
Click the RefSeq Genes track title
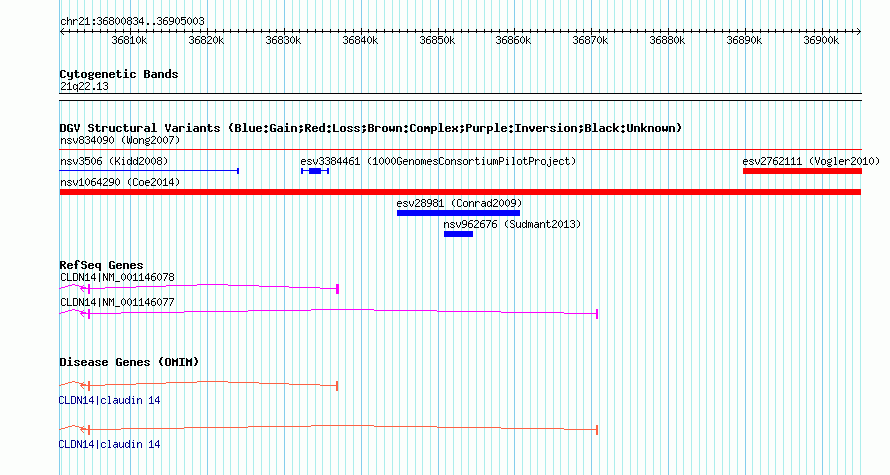[102, 265]
